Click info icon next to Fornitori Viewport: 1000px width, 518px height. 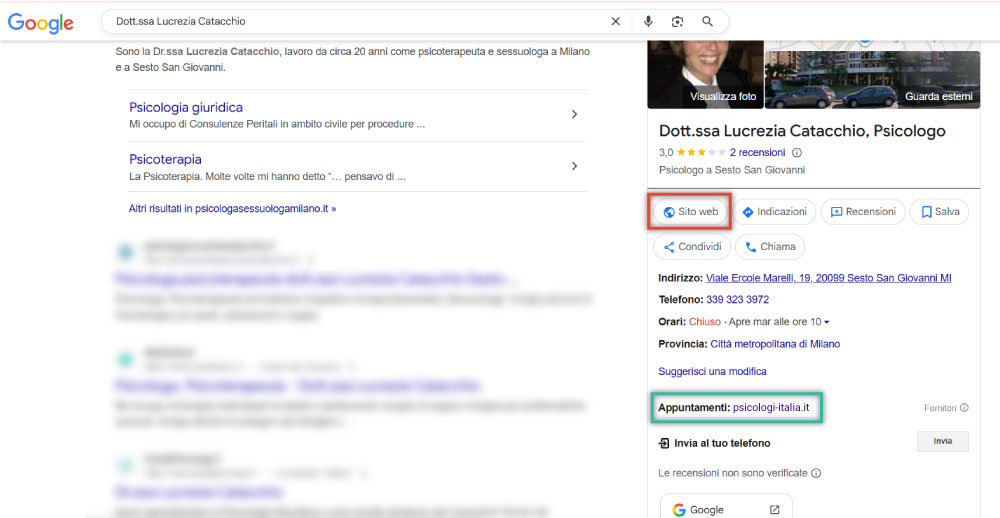pyautogui.click(x=964, y=408)
